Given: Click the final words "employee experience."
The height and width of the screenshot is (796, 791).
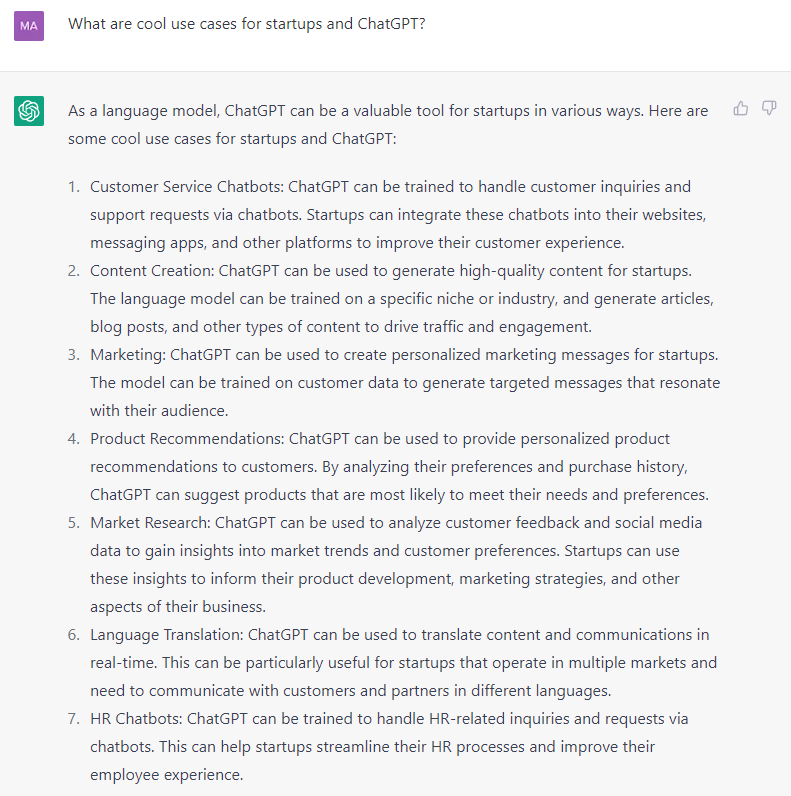Looking at the screenshot, I should click(166, 775).
